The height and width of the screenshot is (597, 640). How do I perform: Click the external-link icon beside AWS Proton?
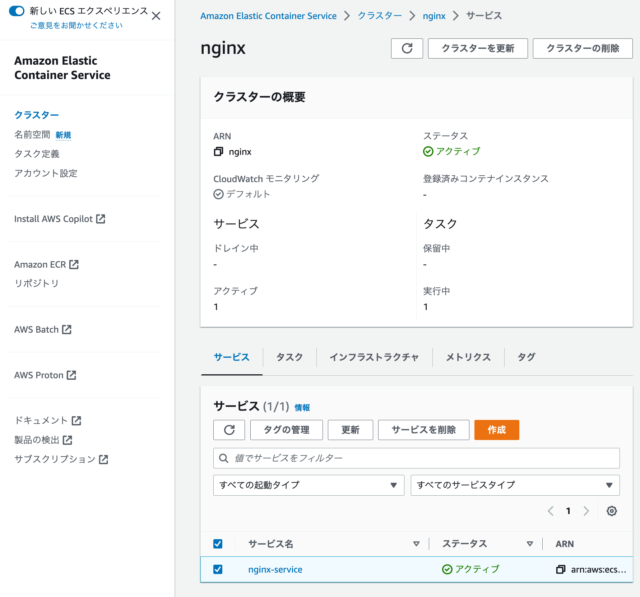click(71, 375)
